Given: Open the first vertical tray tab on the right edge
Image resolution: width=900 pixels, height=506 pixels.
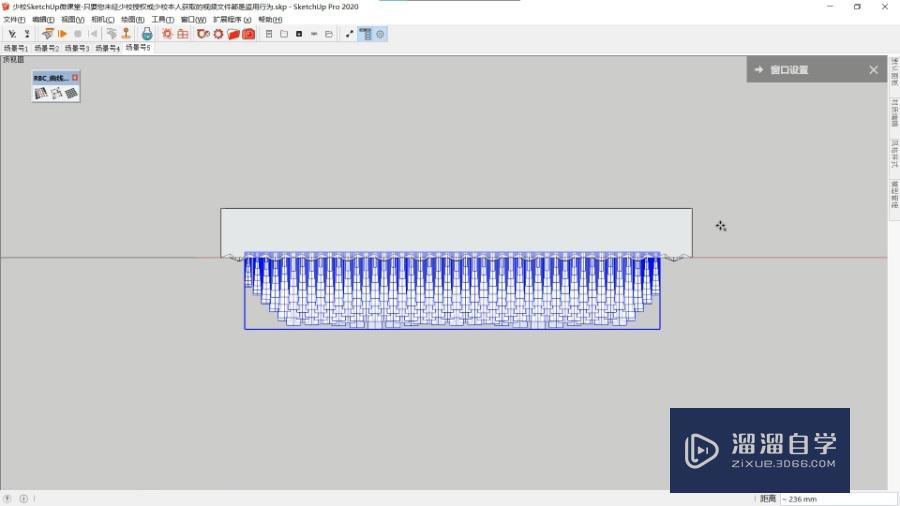Looking at the screenshot, I should coord(894,72).
